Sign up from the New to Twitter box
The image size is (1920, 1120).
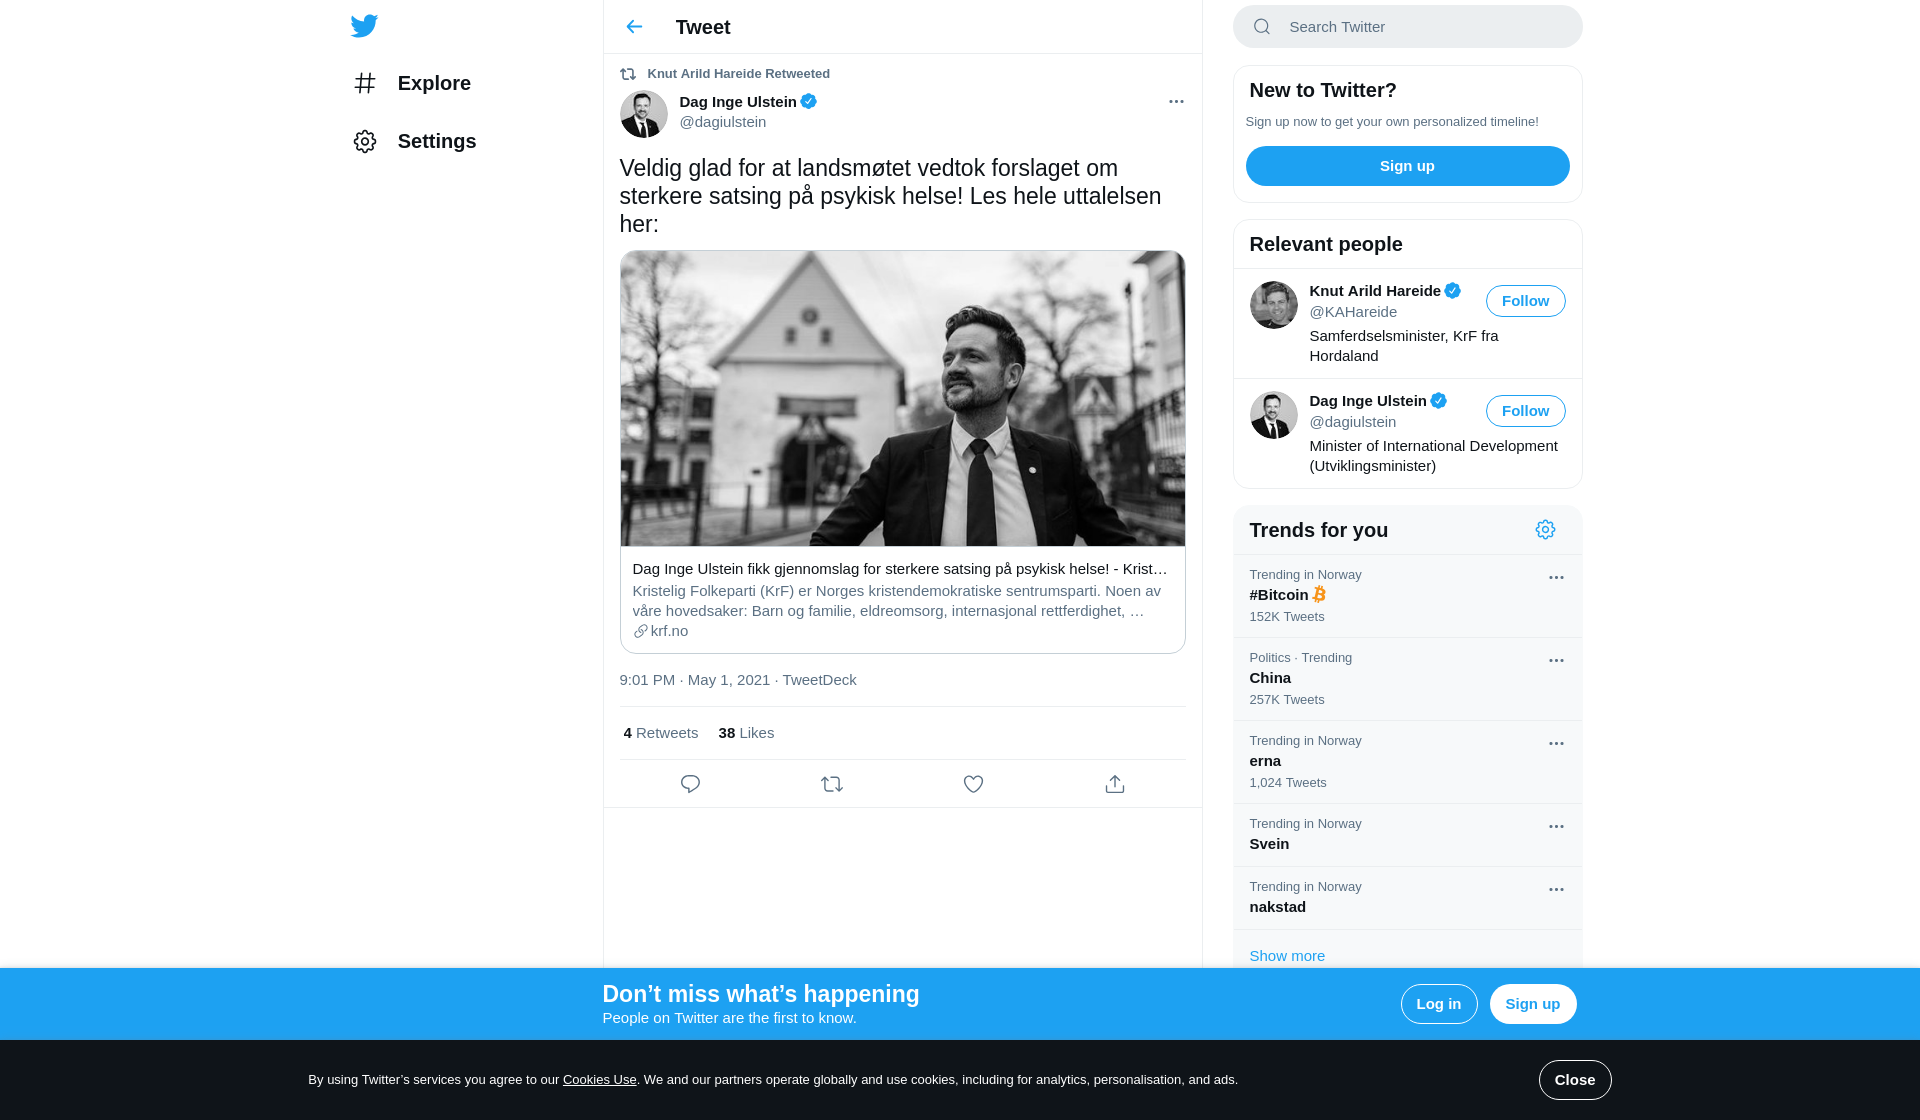click(1408, 166)
